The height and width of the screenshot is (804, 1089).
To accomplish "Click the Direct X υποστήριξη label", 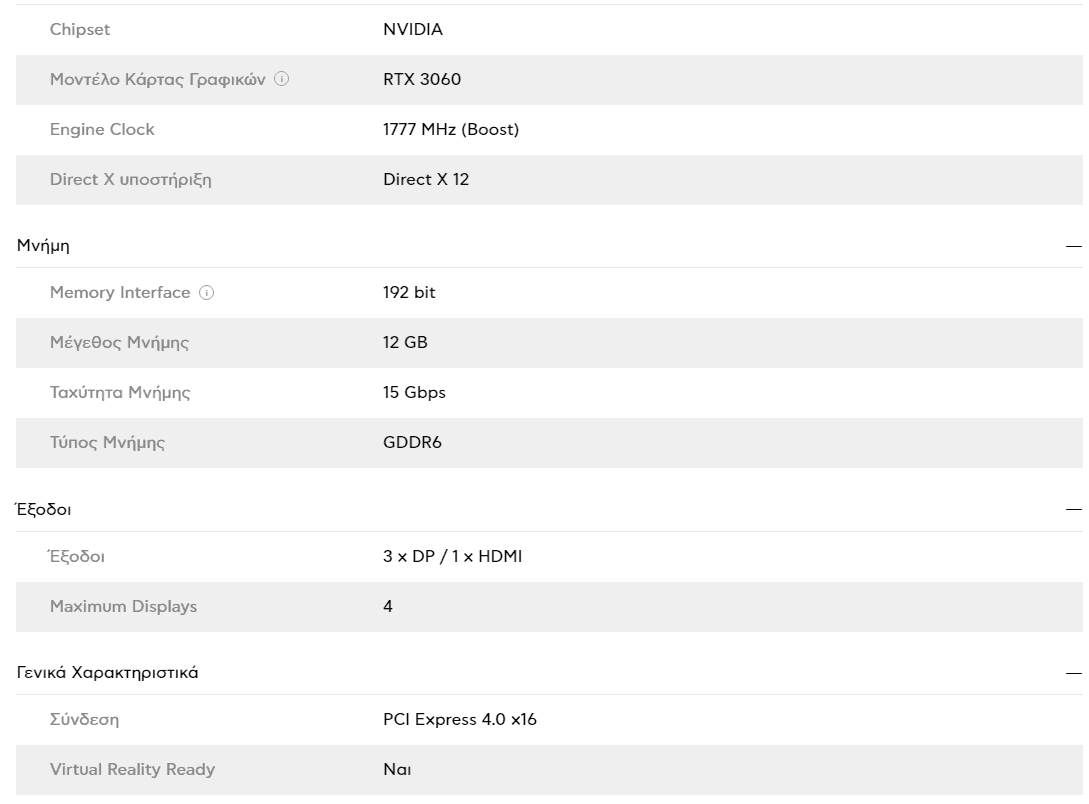I will [131, 179].
